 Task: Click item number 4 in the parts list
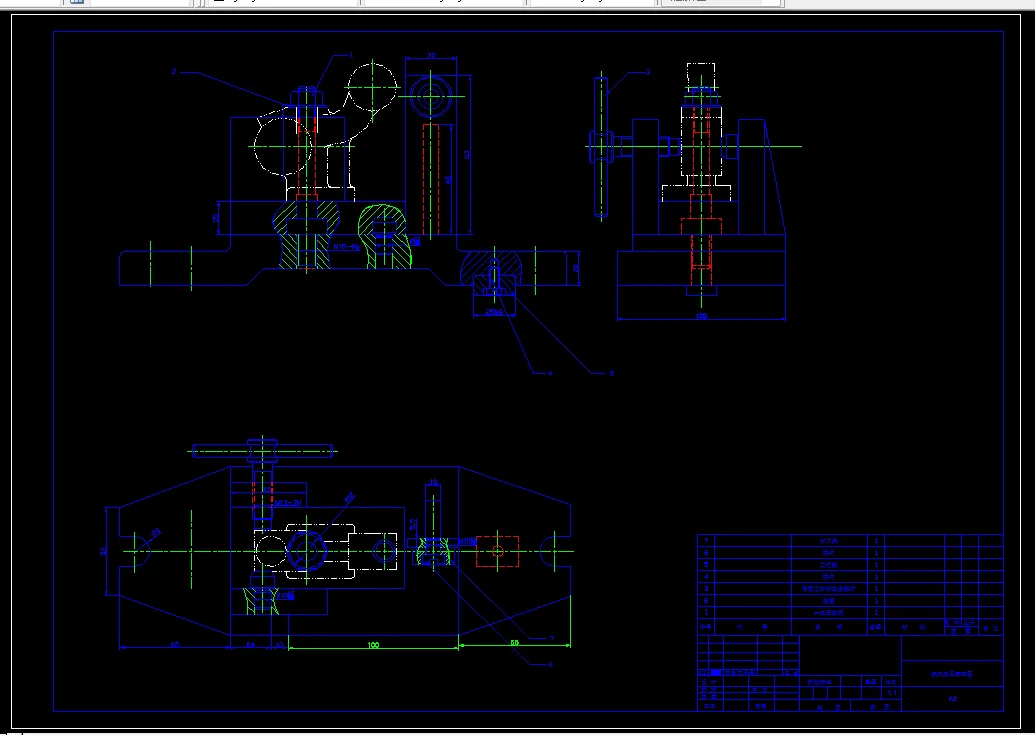pyautogui.click(x=706, y=577)
